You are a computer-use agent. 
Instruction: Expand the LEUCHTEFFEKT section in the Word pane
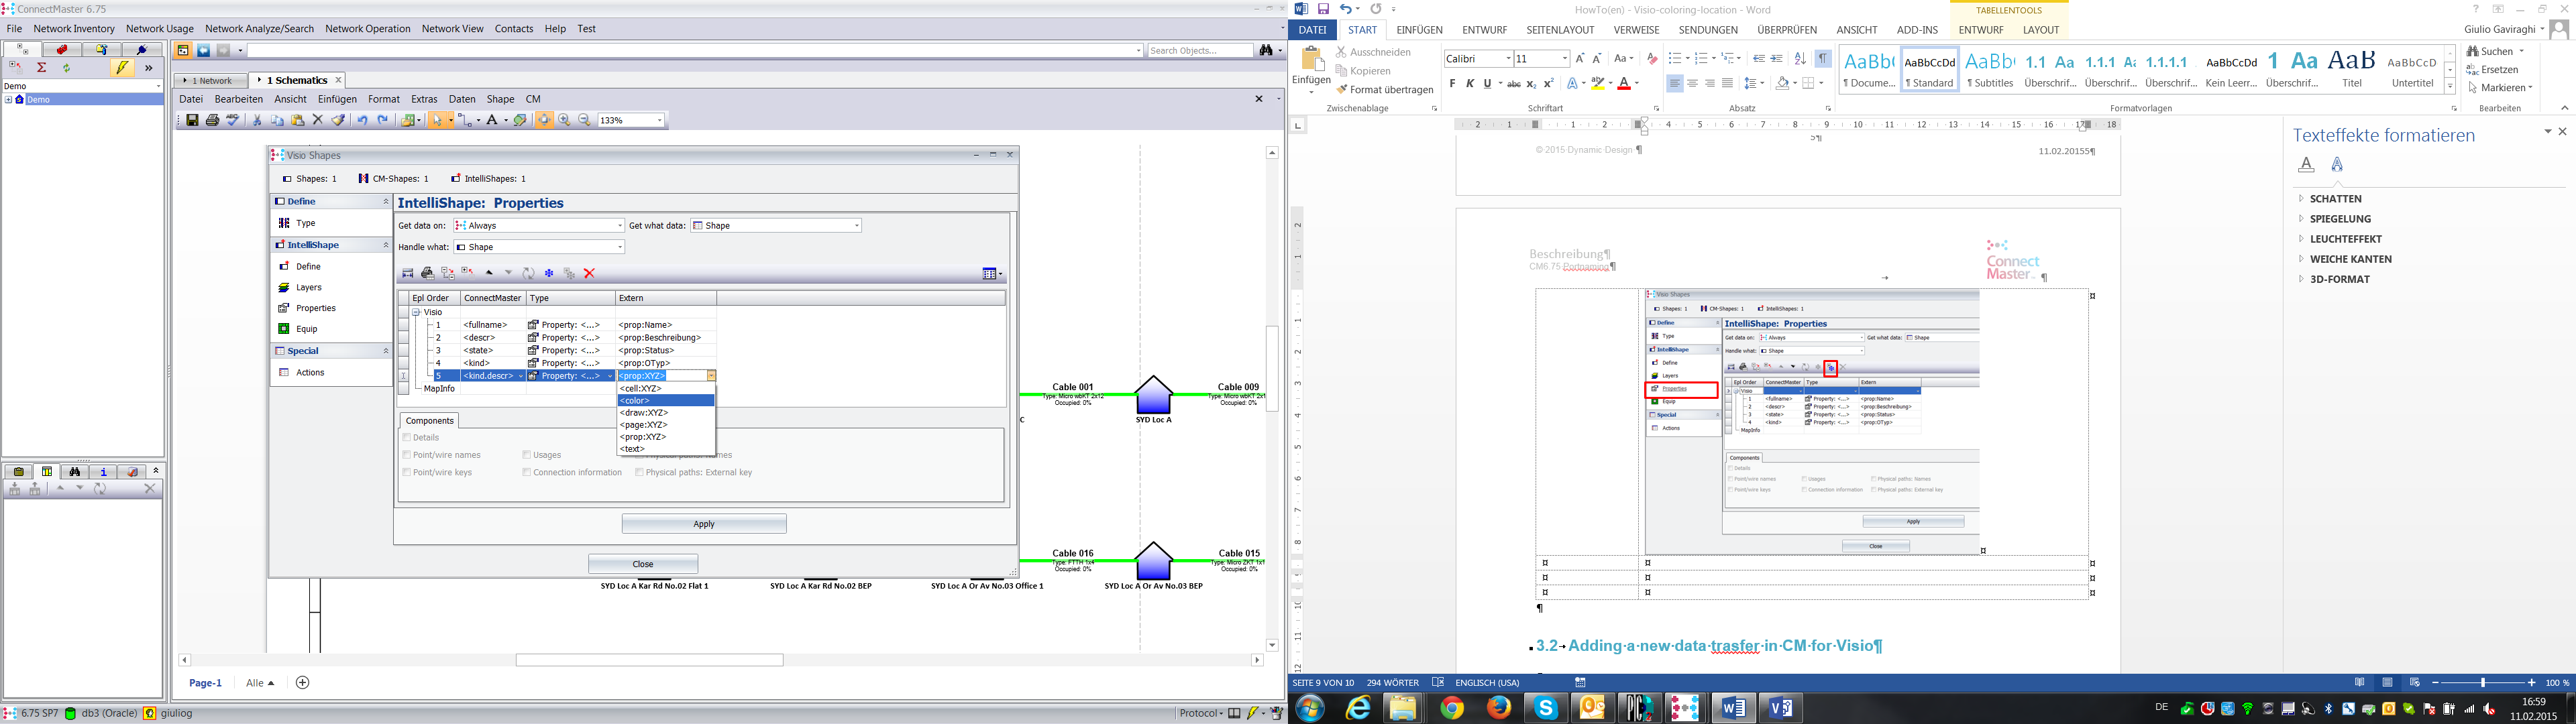coord(2301,239)
